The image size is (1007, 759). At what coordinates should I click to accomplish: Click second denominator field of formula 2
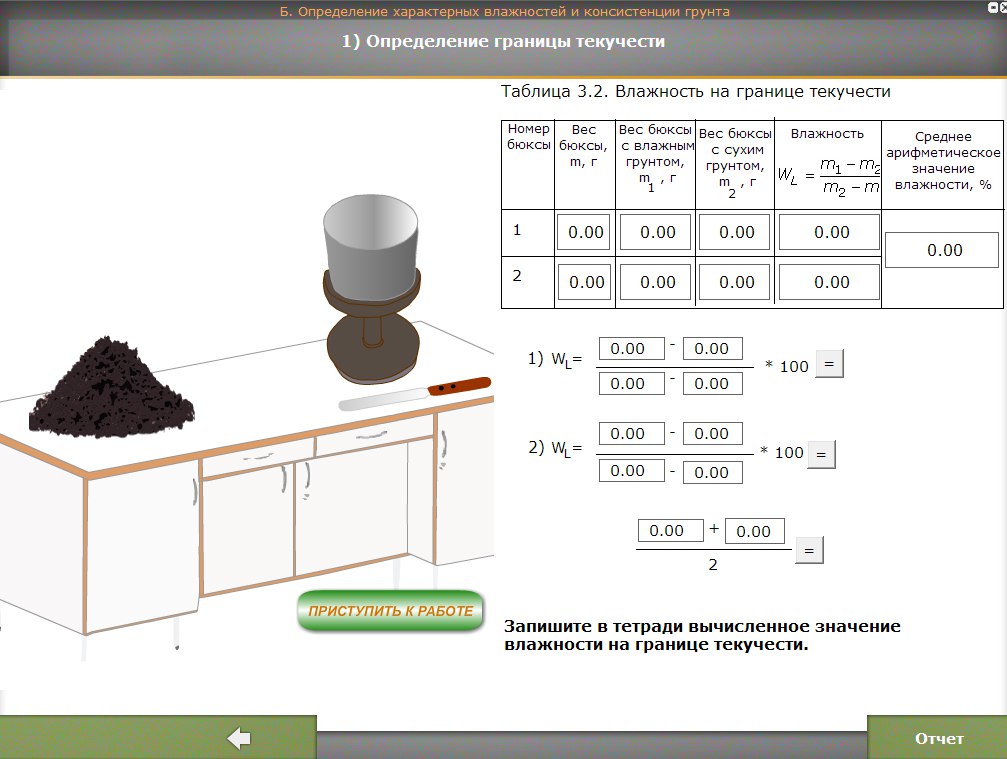tap(712, 472)
